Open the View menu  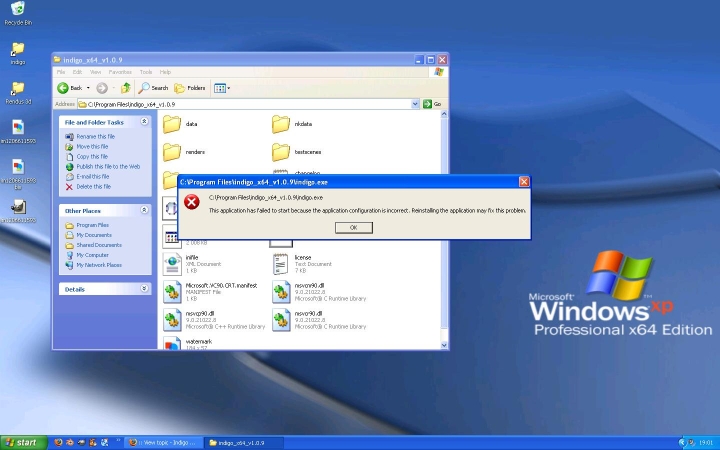click(x=95, y=72)
